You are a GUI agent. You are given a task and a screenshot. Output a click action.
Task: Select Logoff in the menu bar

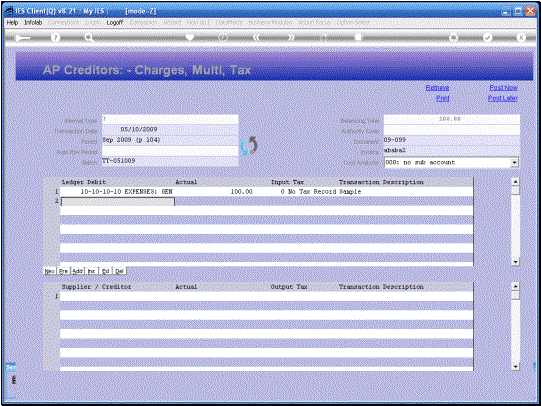click(115, 22)
